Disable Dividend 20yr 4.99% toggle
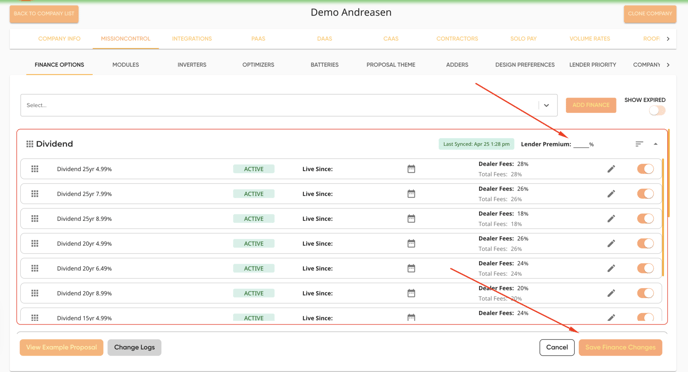The image size is (688, 372). coord(645,243)
